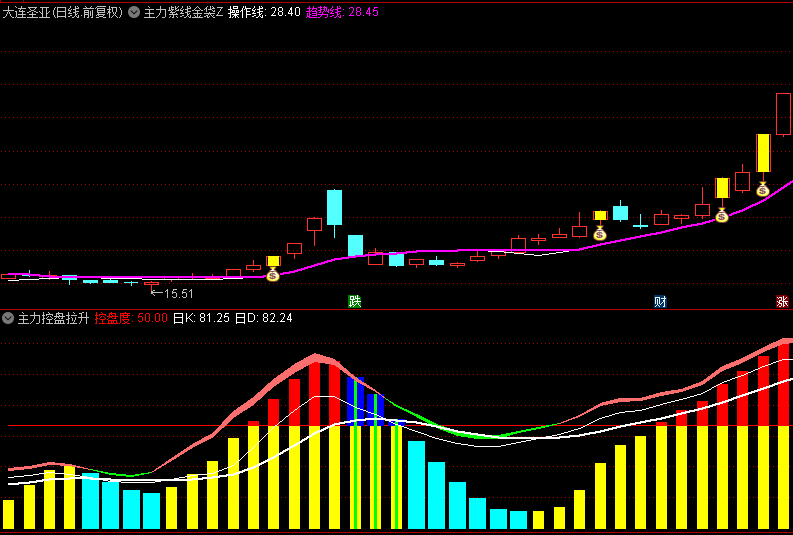The height and width of the screenshot is (535, 793).
Task: Click the blue 财 marker icon
Action: point(660,301)
